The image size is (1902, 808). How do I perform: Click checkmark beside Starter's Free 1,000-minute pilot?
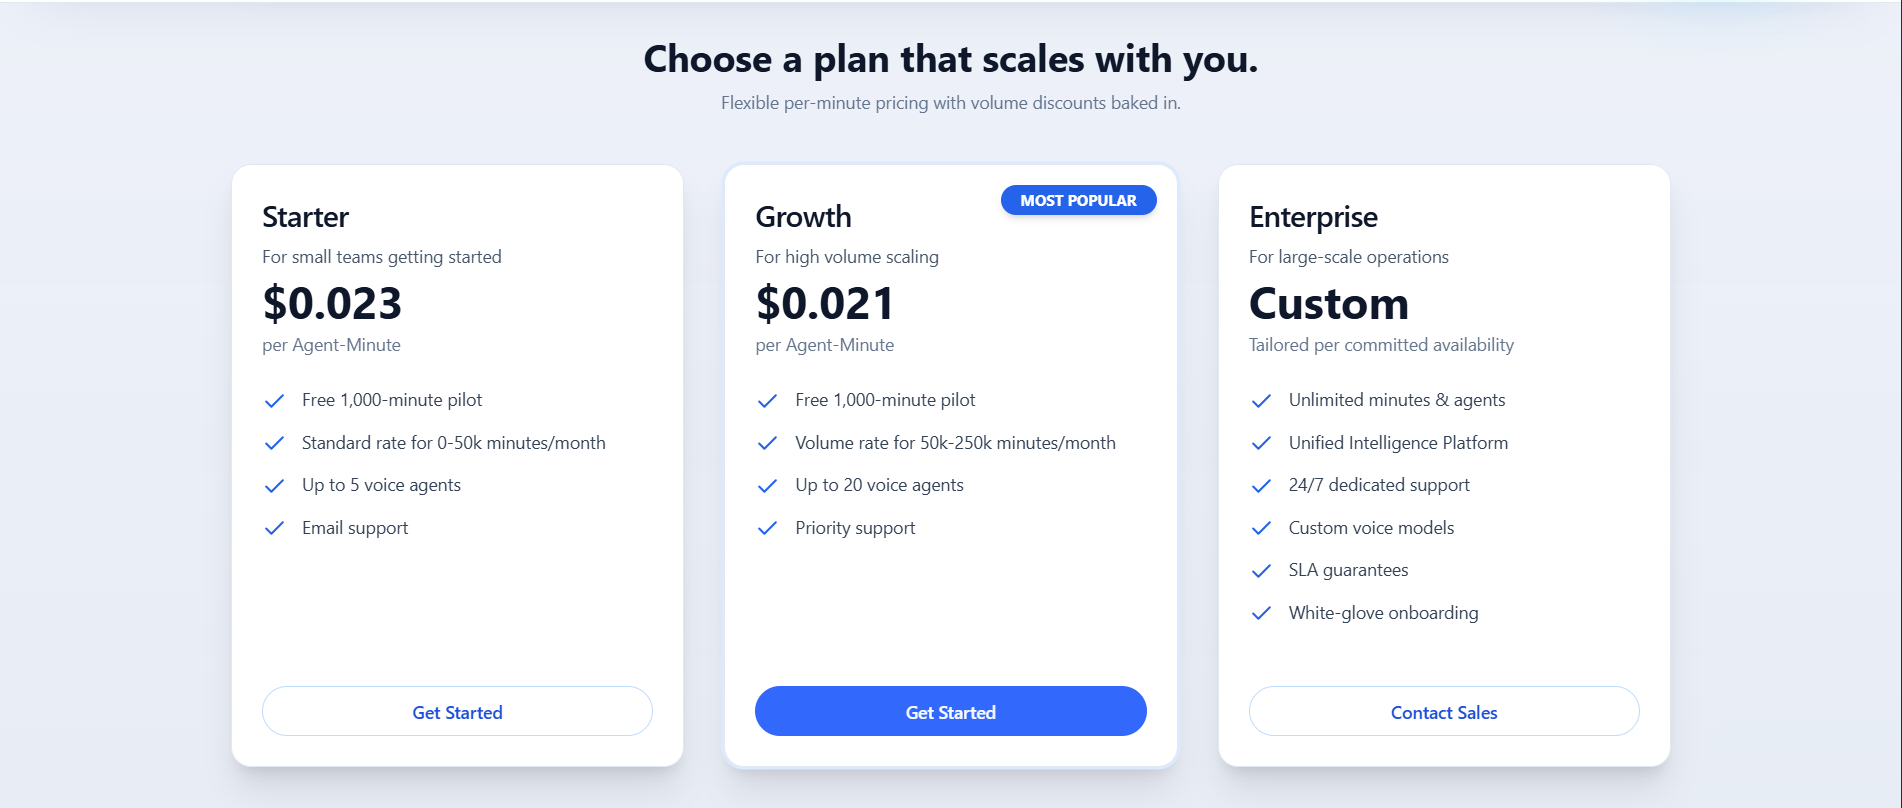coord(274,401)
